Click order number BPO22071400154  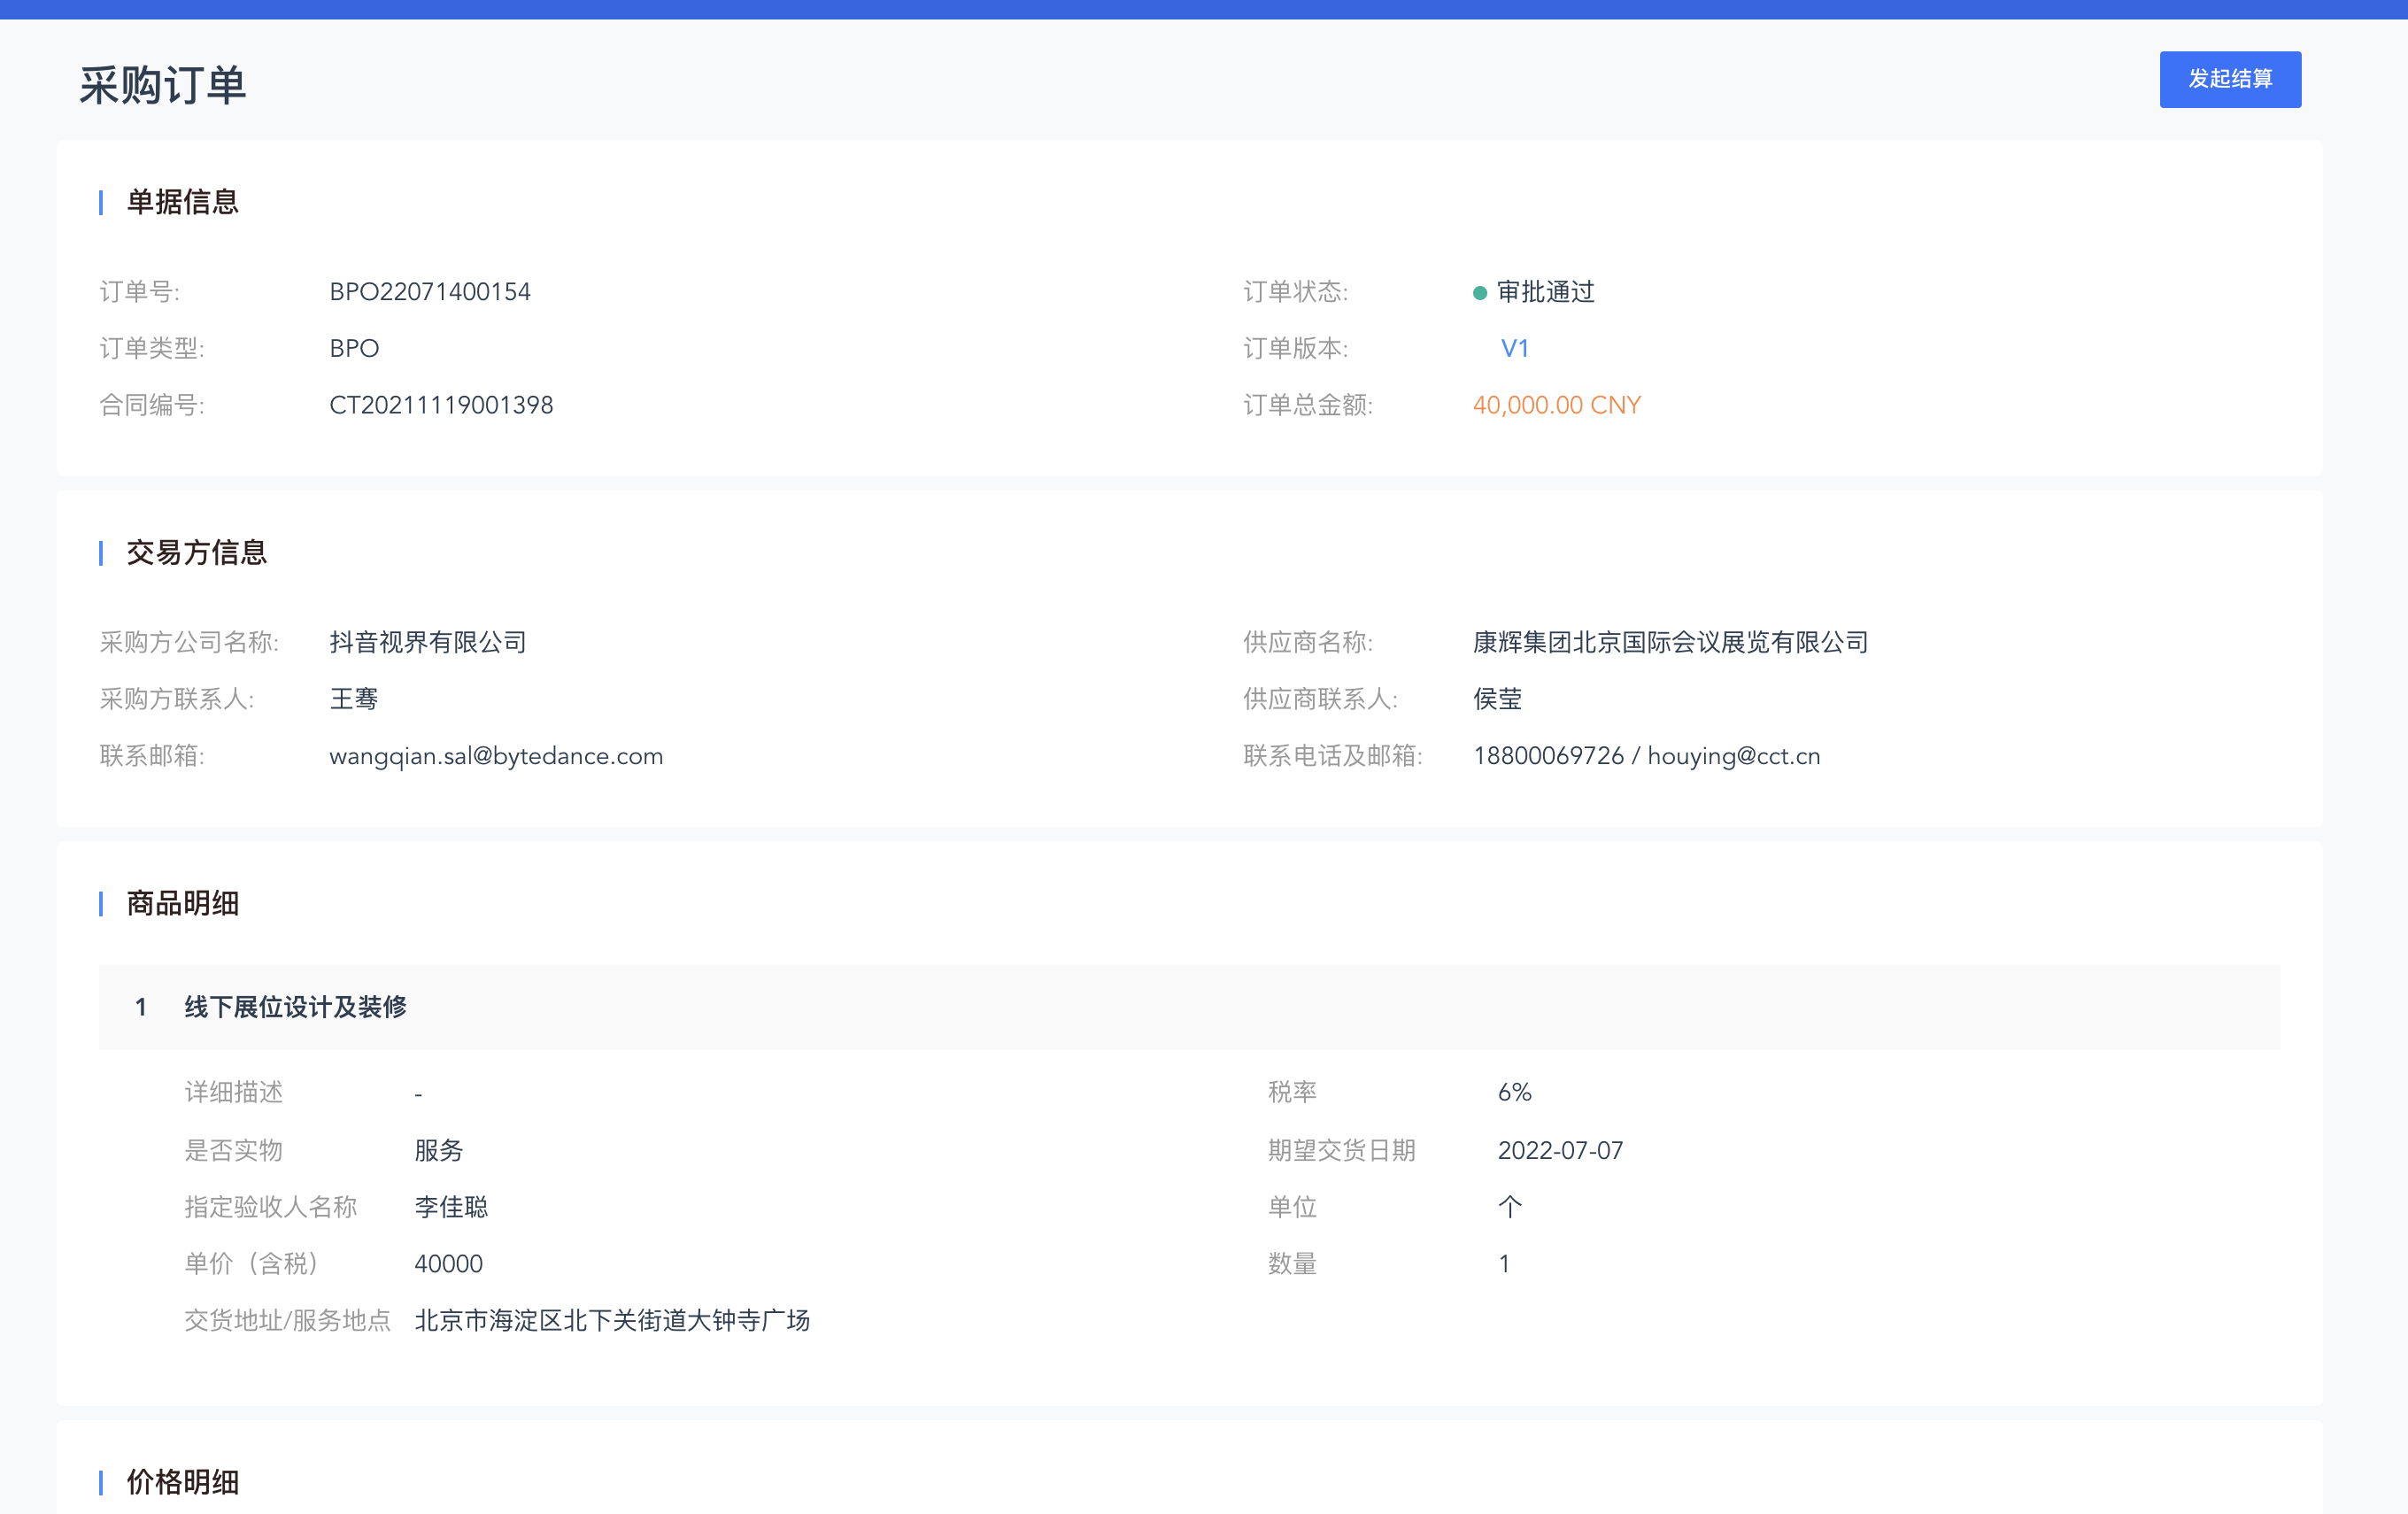click(430, 292)
